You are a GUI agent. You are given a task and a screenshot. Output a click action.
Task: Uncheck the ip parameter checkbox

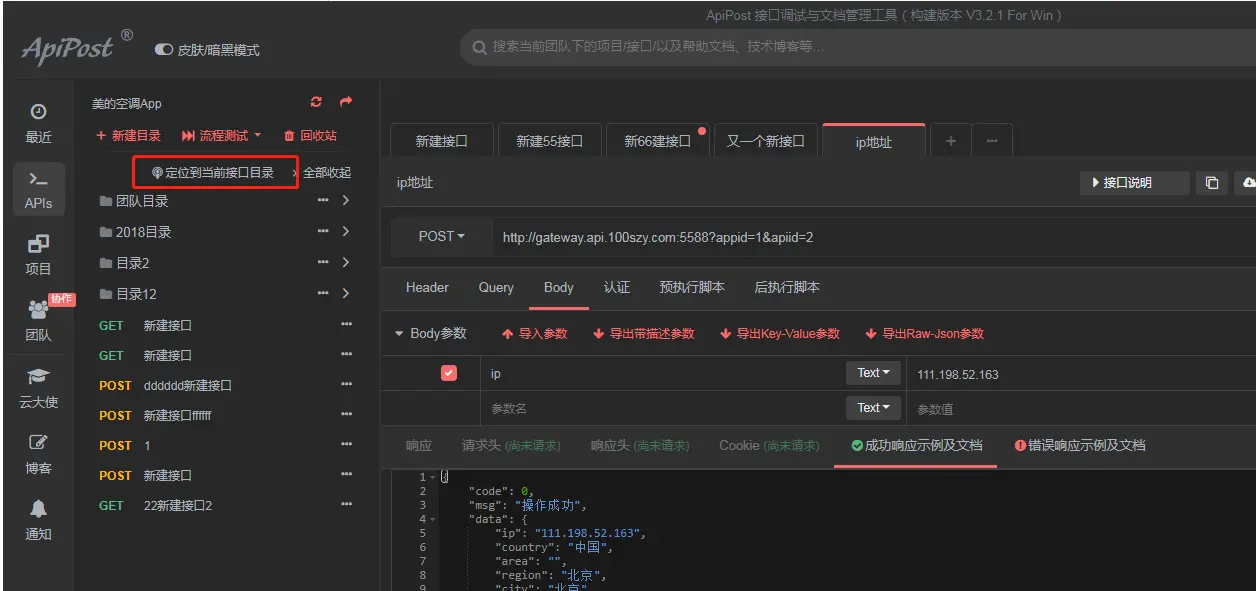(x=449, y=373)
